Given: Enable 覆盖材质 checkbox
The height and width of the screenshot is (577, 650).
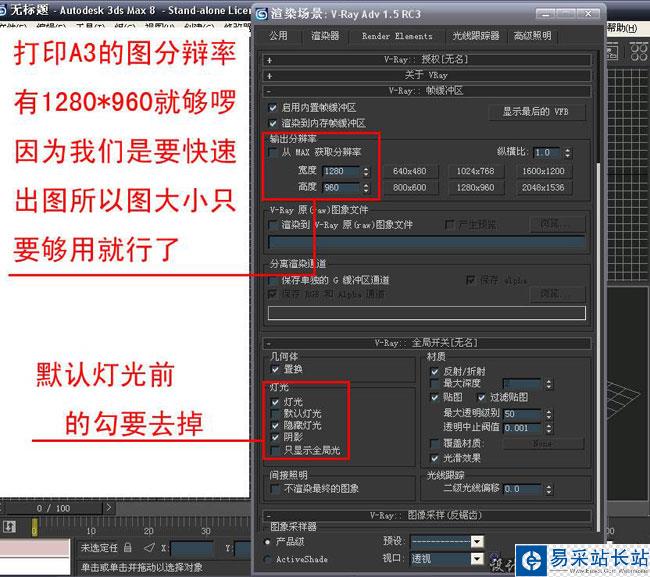Looking at the screenshot, I should click(x=434, y=444).
